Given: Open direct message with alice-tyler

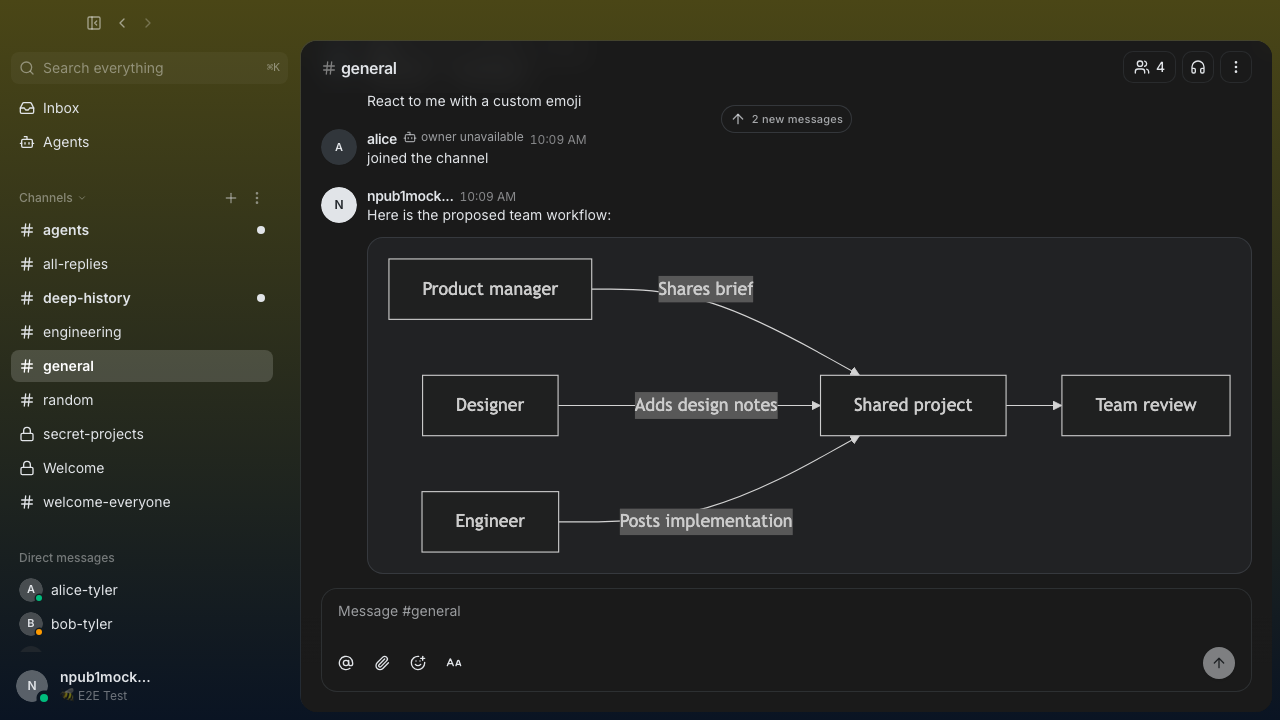Looking at the screenshot, I should click(x=142, y=590).
